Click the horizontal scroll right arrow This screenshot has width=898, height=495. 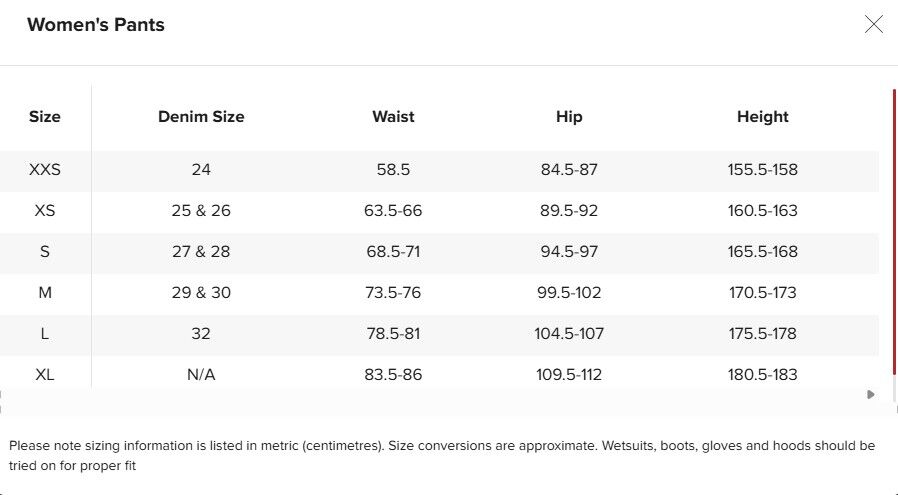(871, 394)
